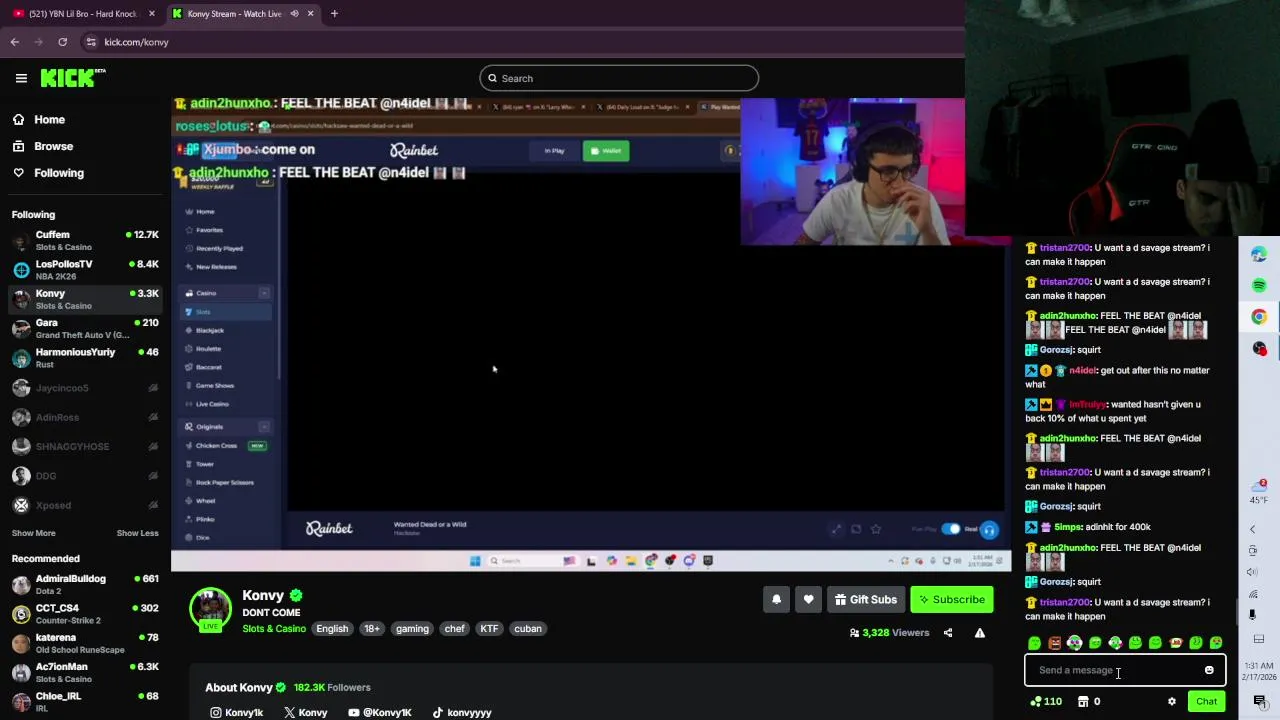Image resolution: width=1280 pixels, height=720 pixels.
Task: Collapse the Casino section in Rainbet sidebar
Action: [264, 293]
